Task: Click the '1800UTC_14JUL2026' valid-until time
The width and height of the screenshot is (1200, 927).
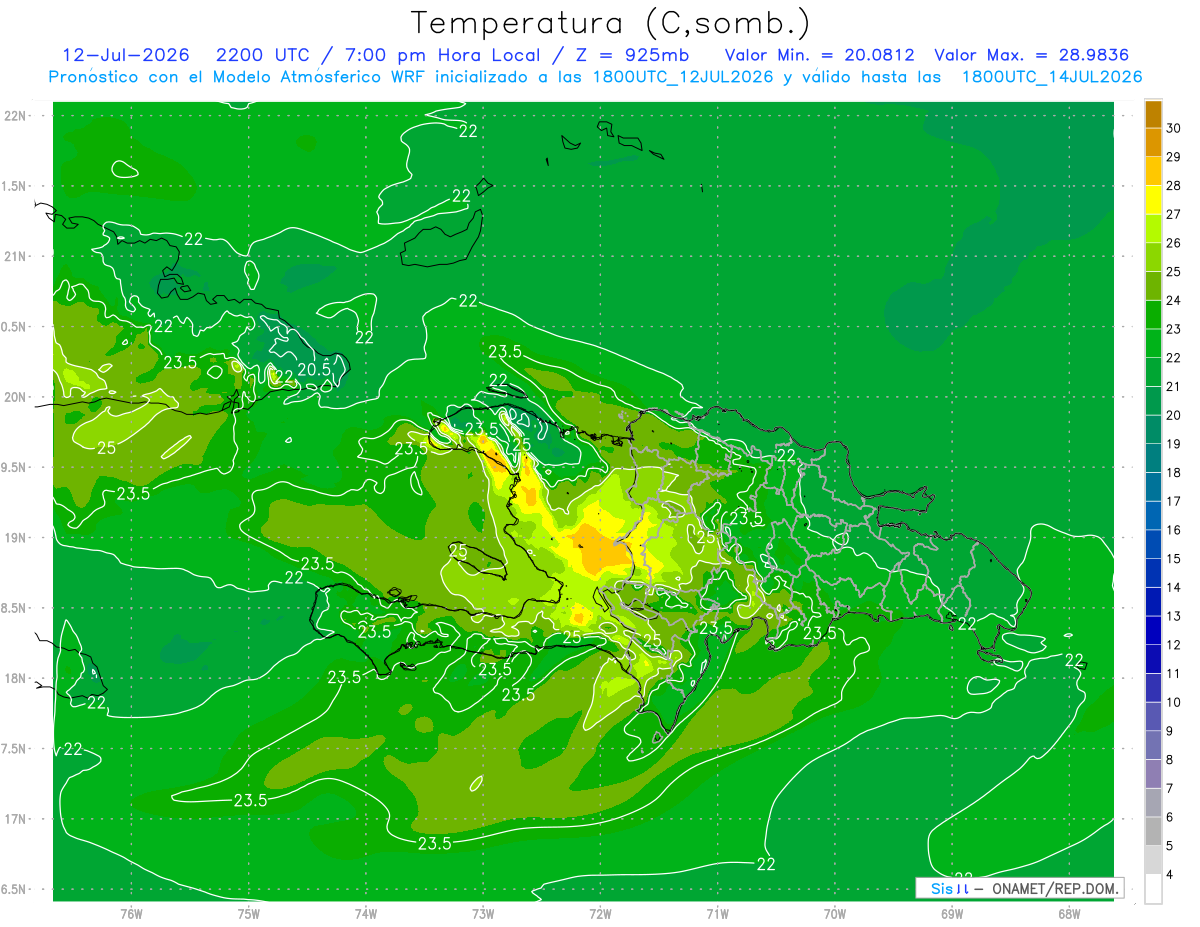Action: pos(1052,77)
